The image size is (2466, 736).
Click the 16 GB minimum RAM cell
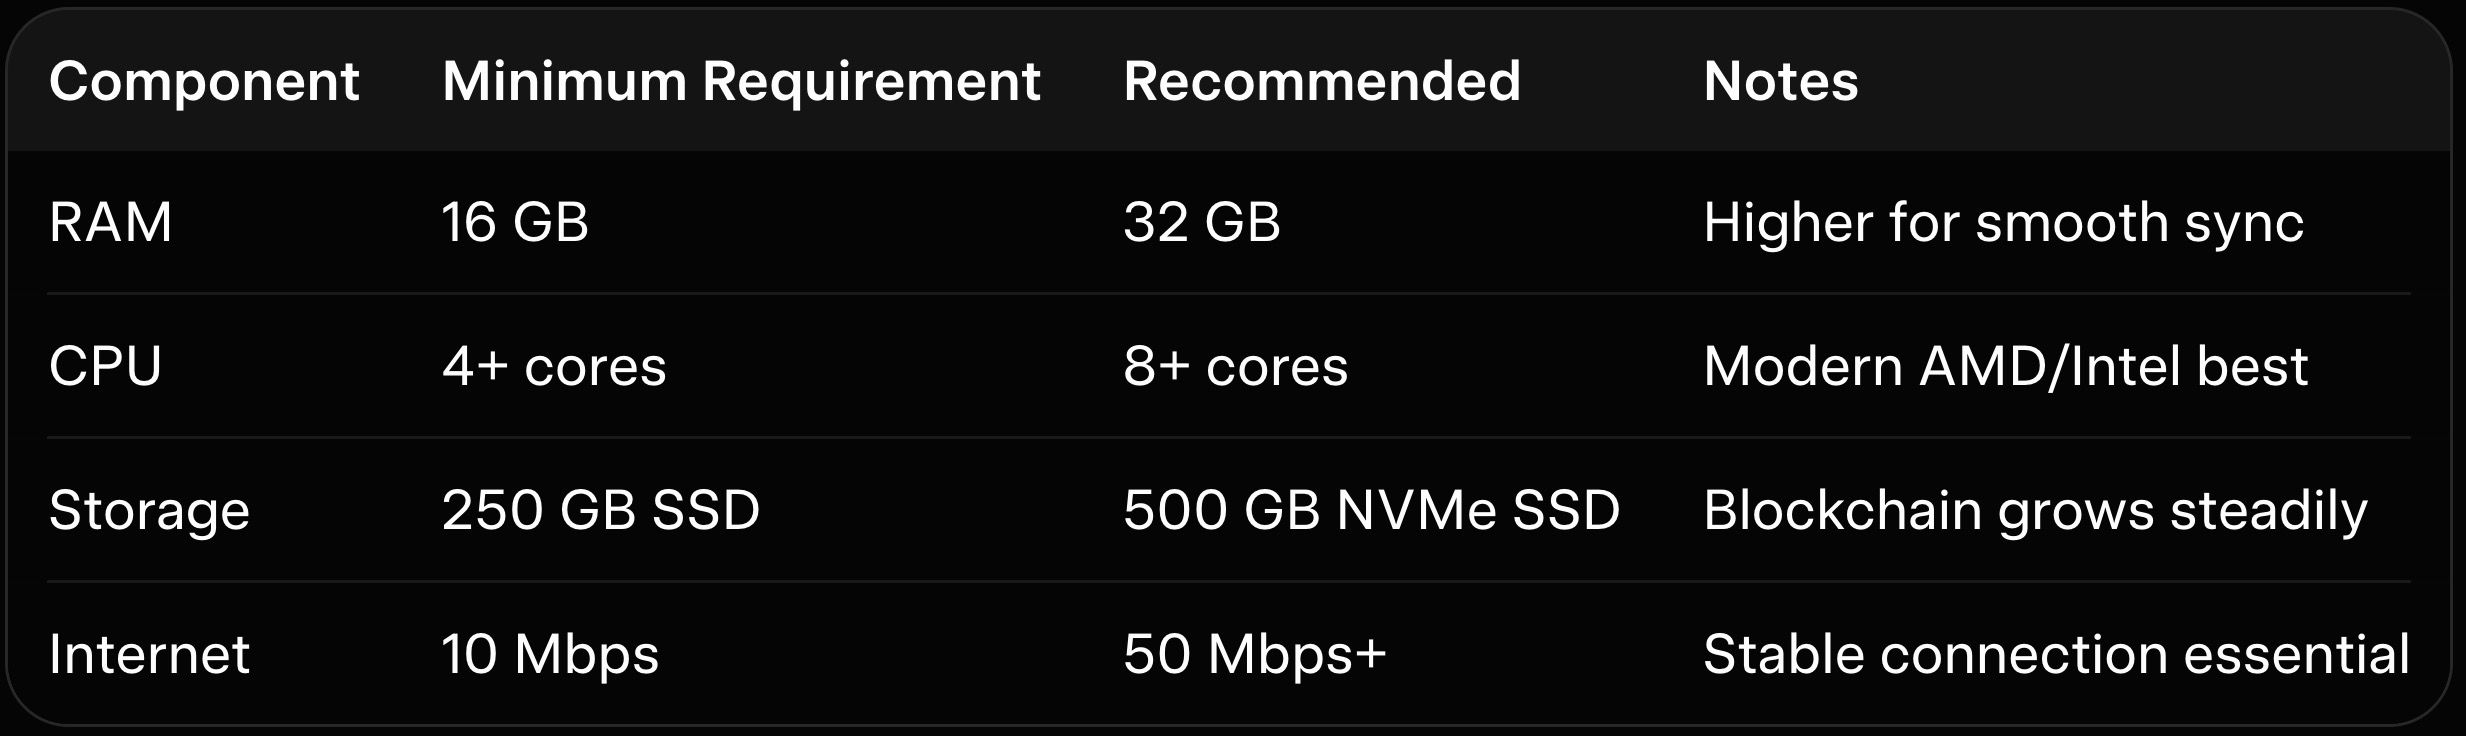[515, 222]
